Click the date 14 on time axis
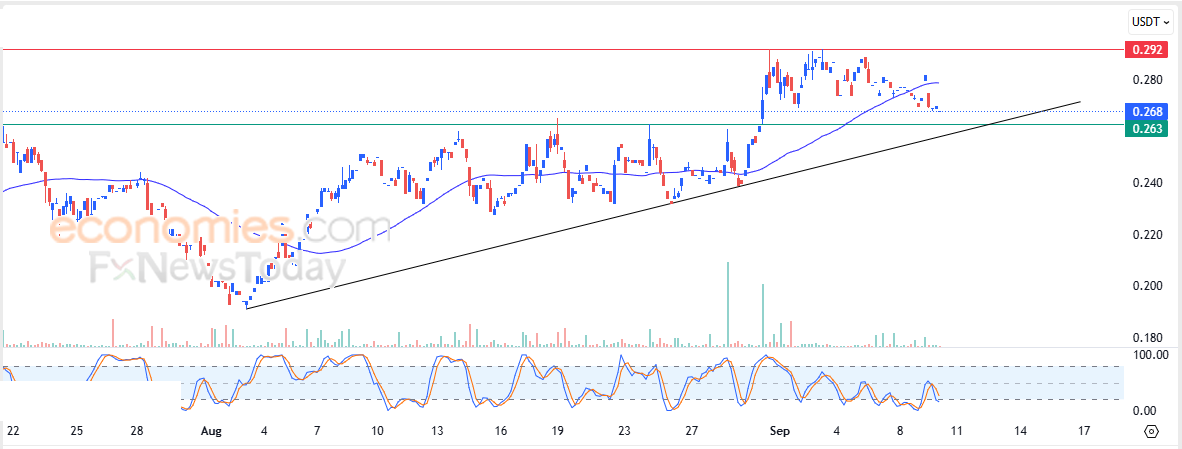 1021,432
